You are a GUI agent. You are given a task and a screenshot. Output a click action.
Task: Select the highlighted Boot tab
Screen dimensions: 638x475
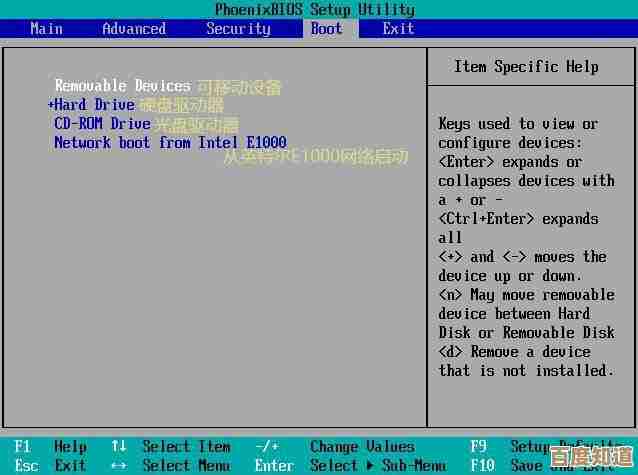coord(326,28)
